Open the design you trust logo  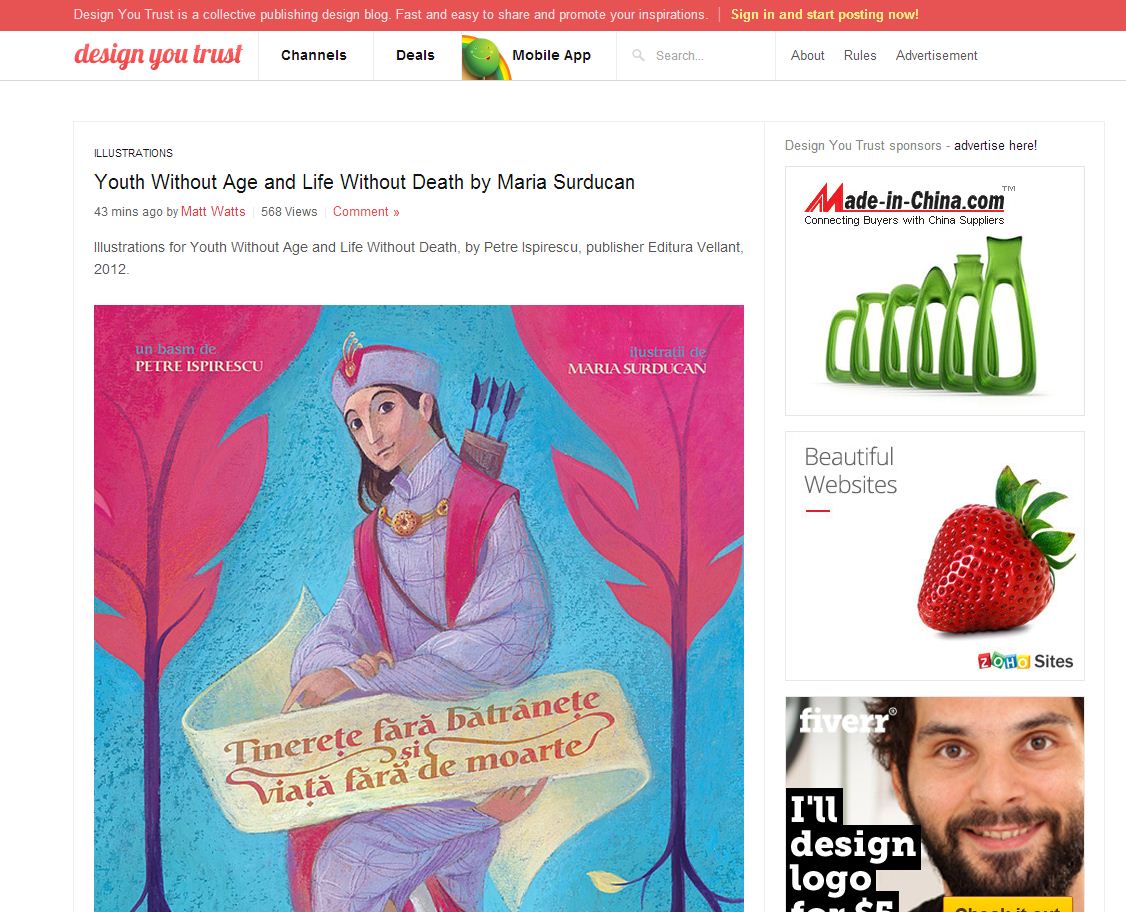[158, 55]
